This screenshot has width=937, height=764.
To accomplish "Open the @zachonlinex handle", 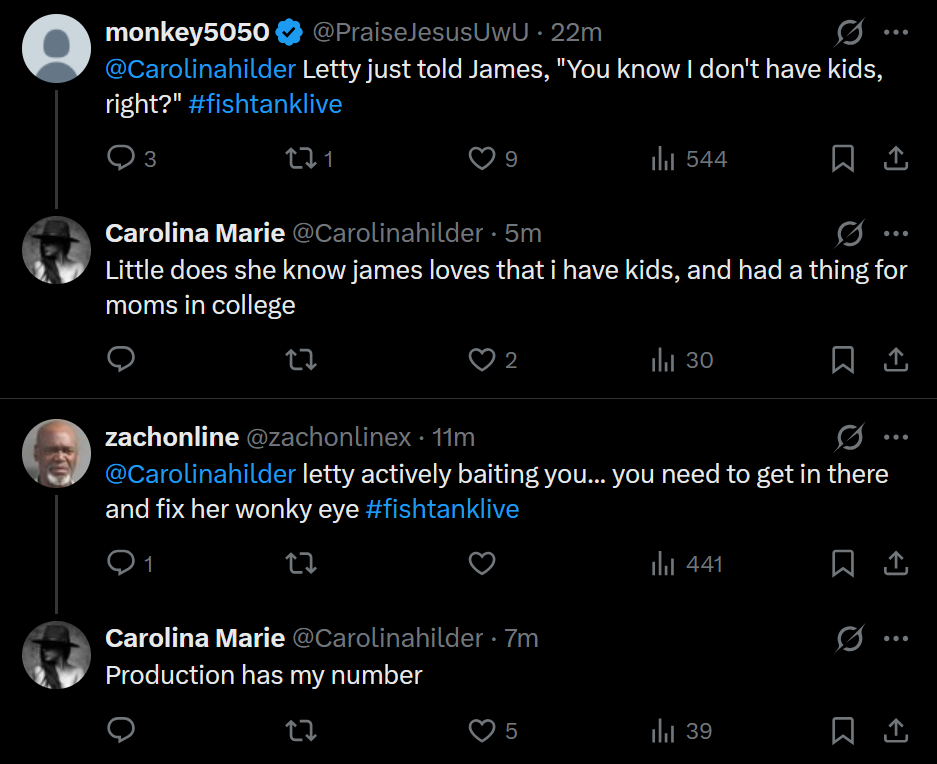I will point(329,437).
